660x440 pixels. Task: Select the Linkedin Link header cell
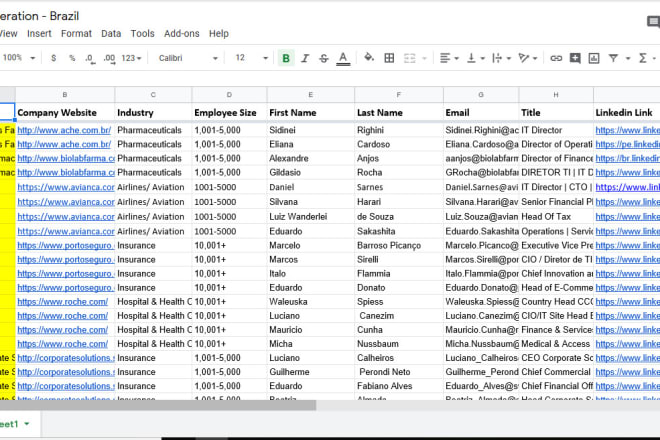point(627,112)
